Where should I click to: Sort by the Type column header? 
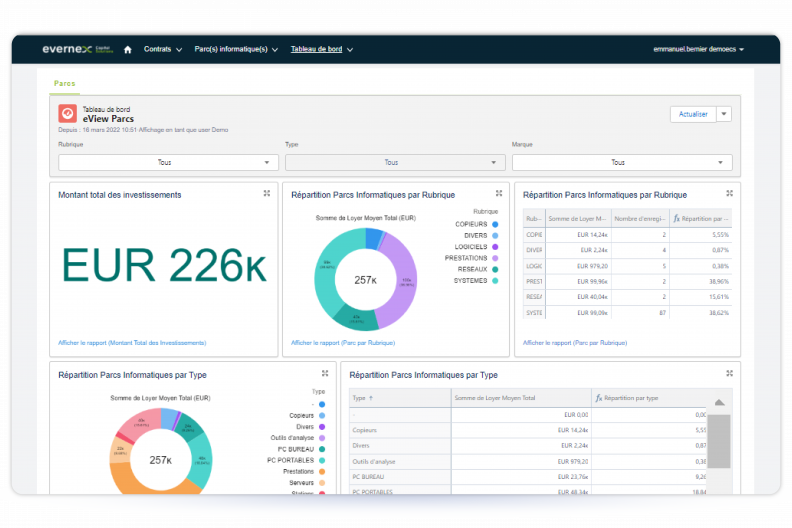(400, 398)
